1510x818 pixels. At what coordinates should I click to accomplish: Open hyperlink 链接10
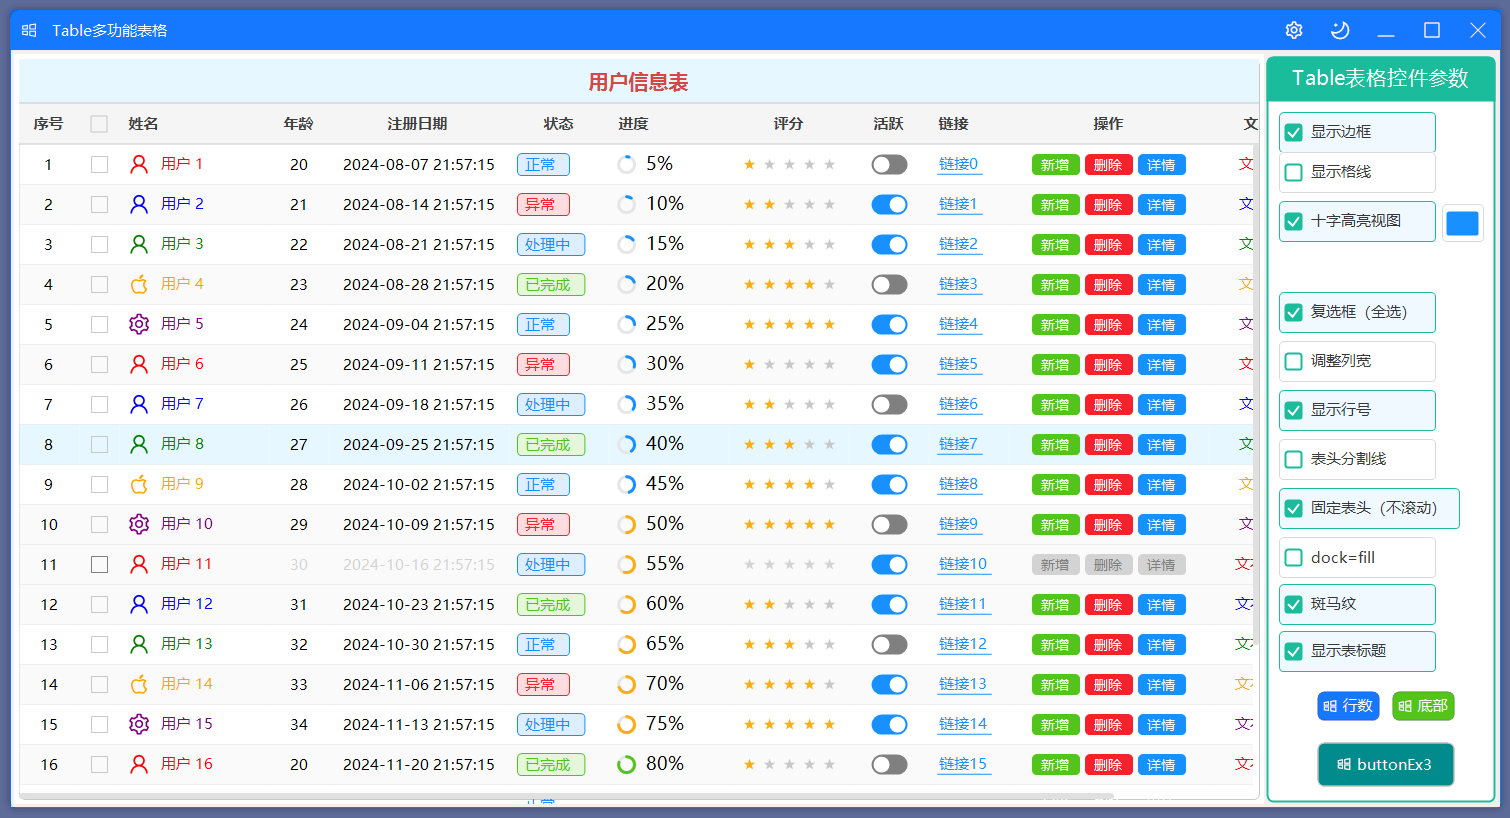tap(963, 564)
